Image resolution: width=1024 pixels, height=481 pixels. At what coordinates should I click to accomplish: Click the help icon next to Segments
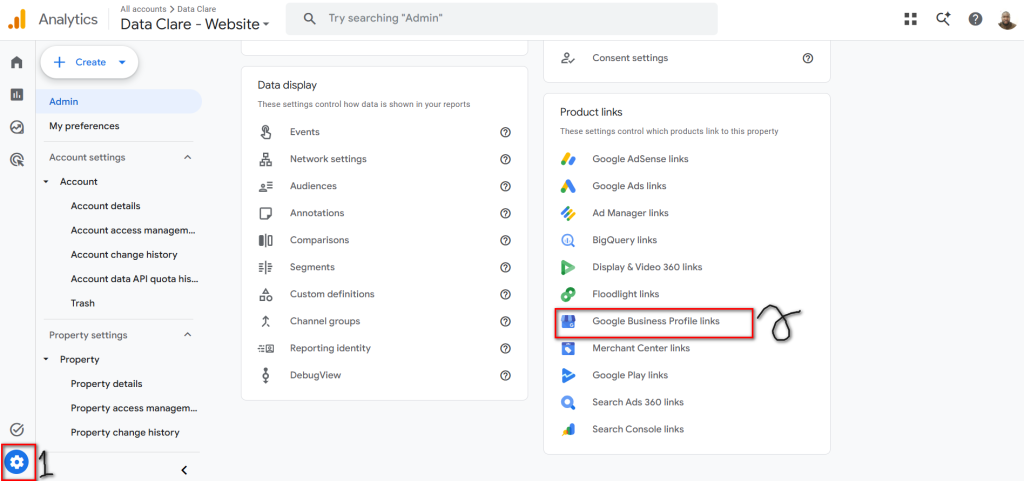[x=505, y=268]
